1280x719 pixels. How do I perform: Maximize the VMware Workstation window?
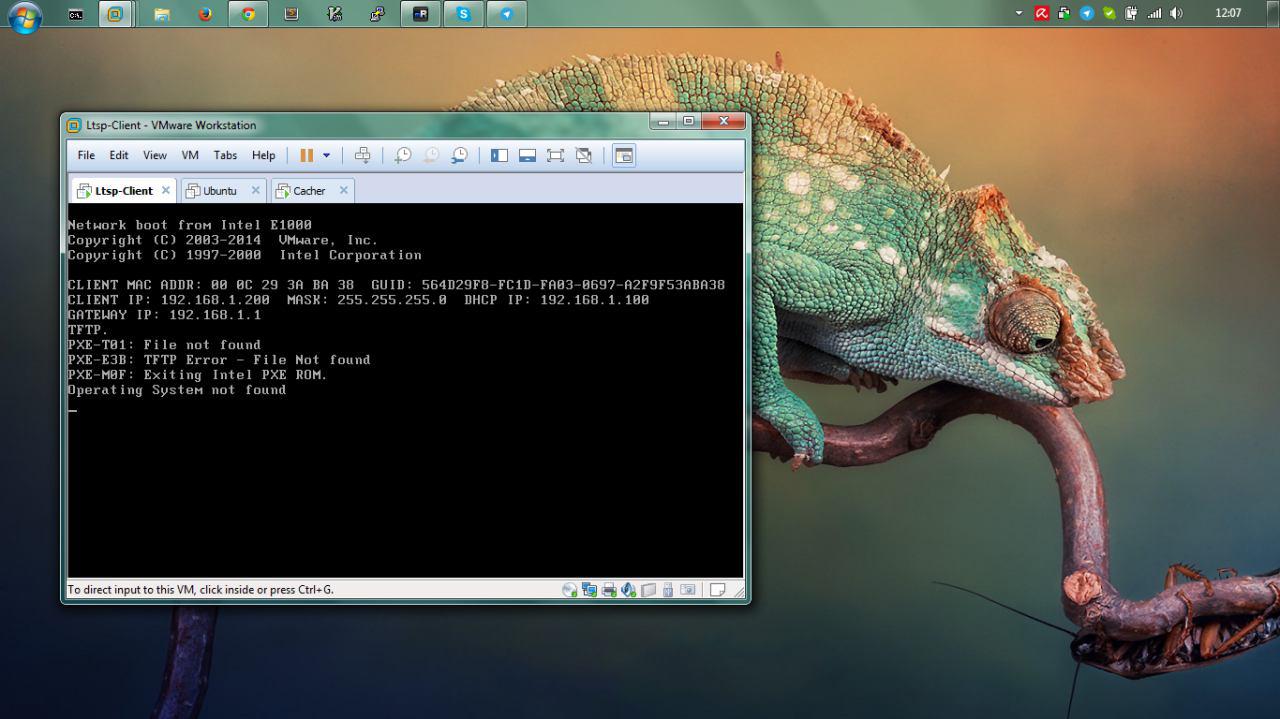(x=688, y=121)
